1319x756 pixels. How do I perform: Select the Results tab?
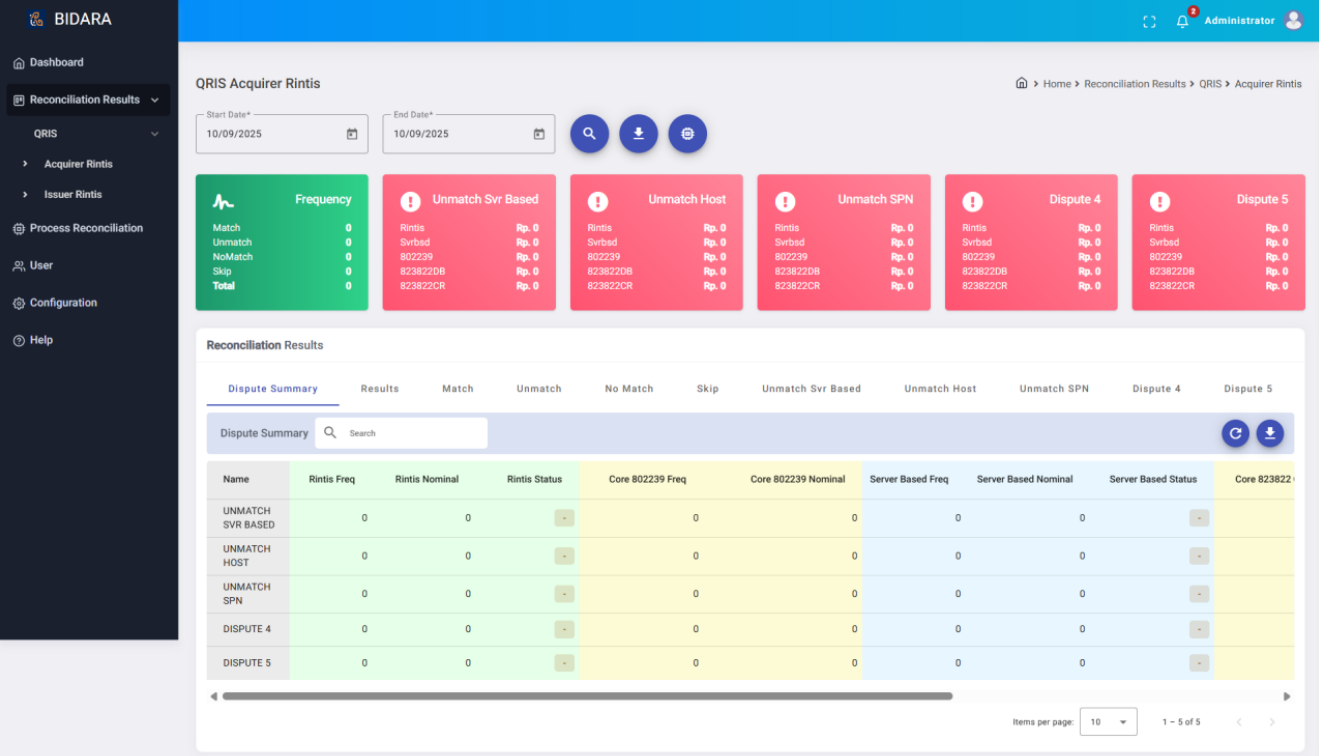[379, 389]
